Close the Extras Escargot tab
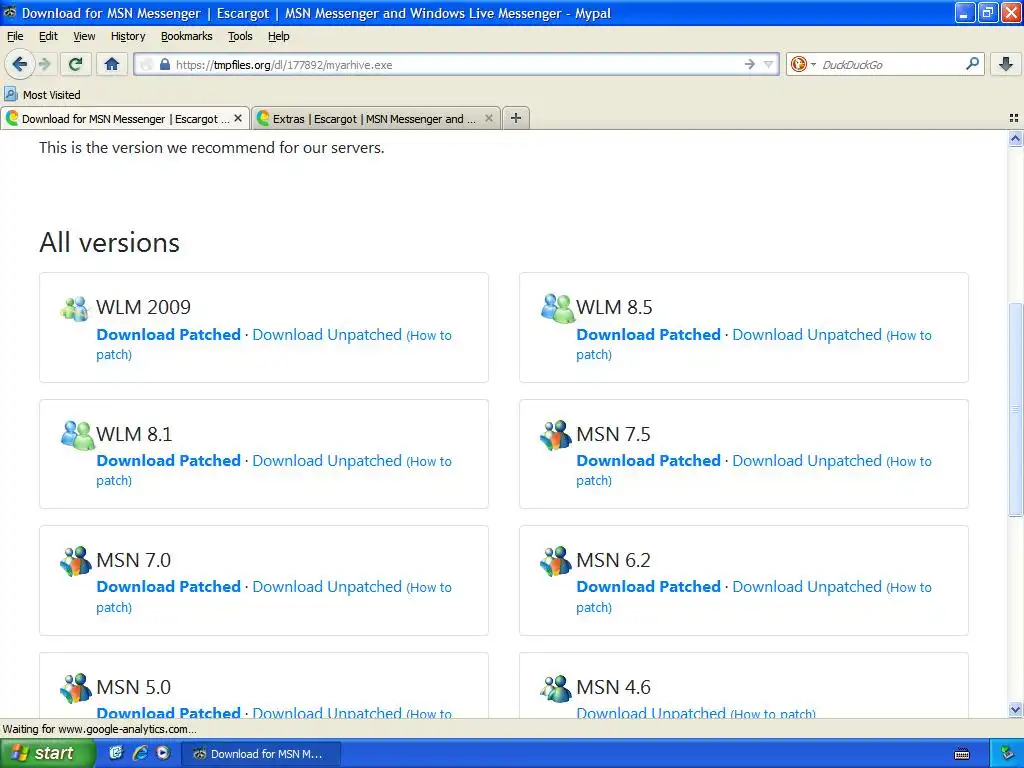 [488, 118]
